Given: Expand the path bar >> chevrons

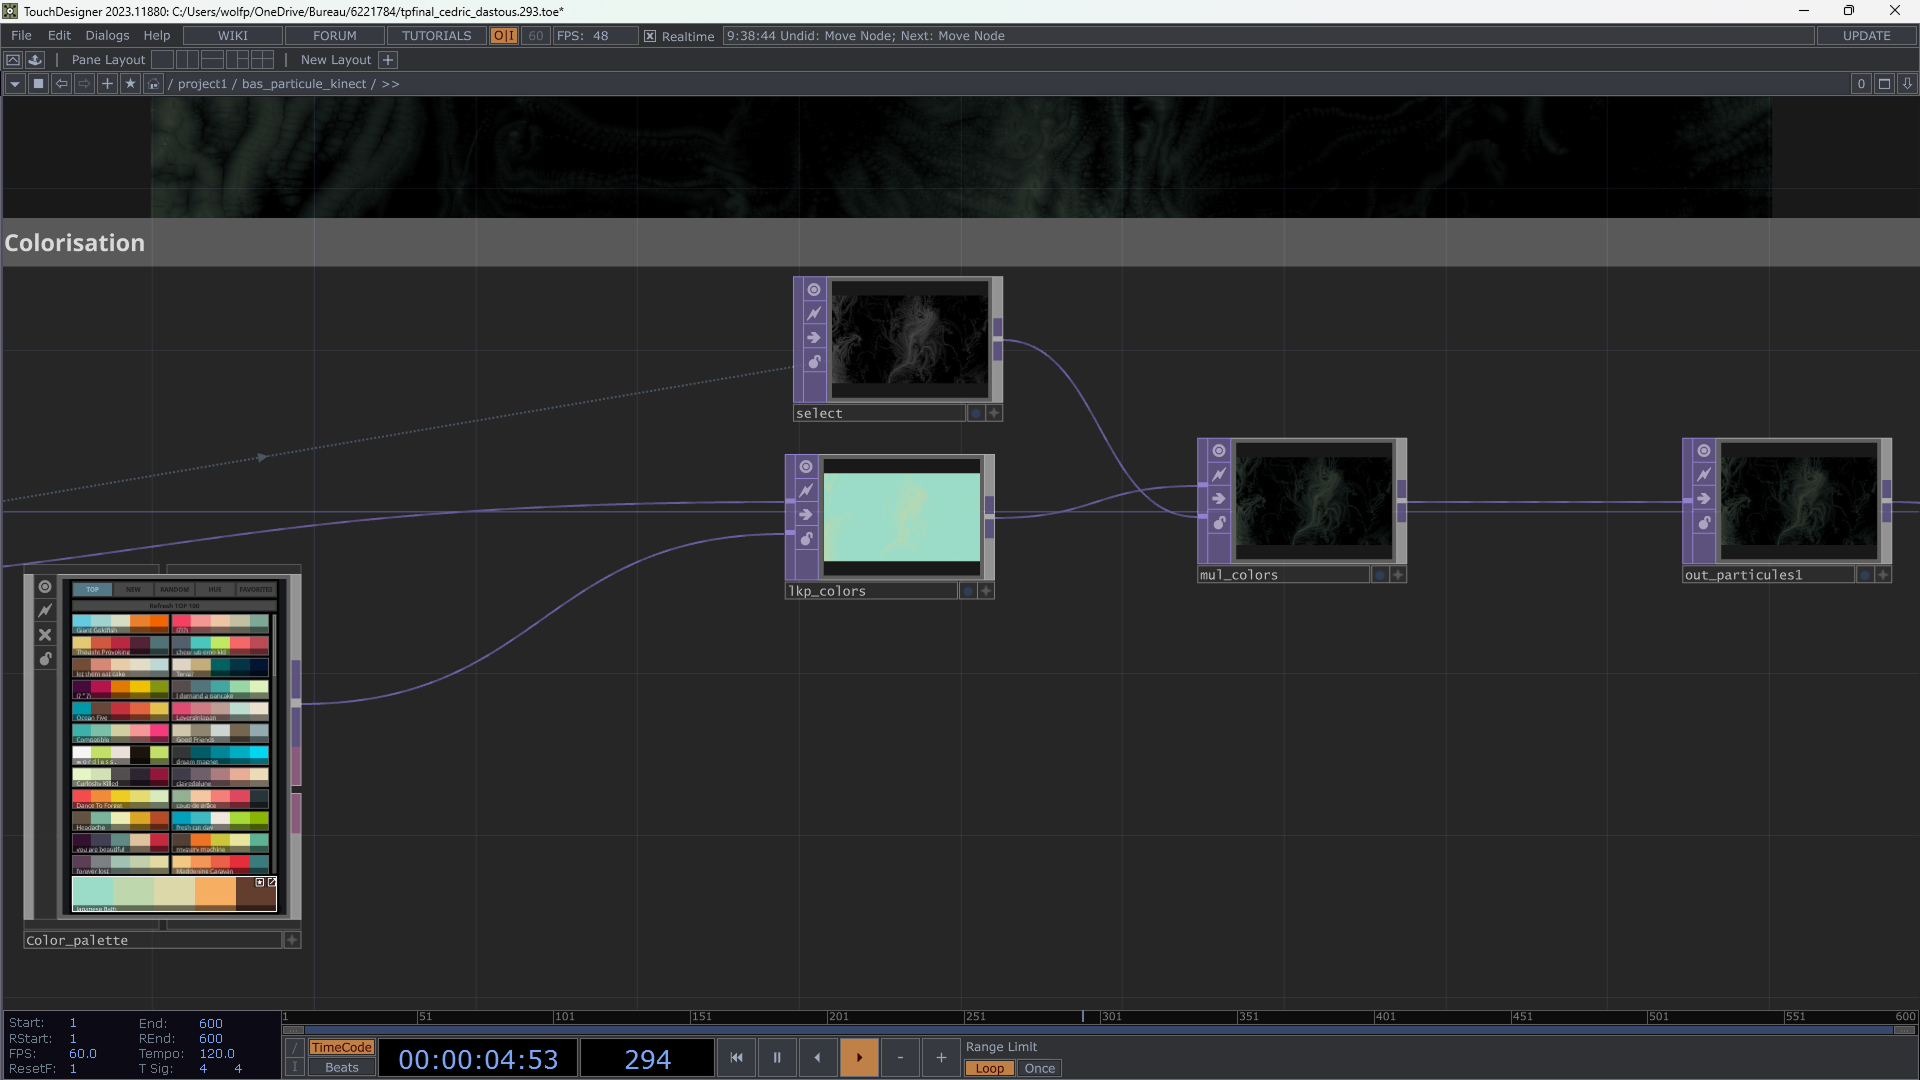Looking at the screenshot, I should click(x=390, y=84).
